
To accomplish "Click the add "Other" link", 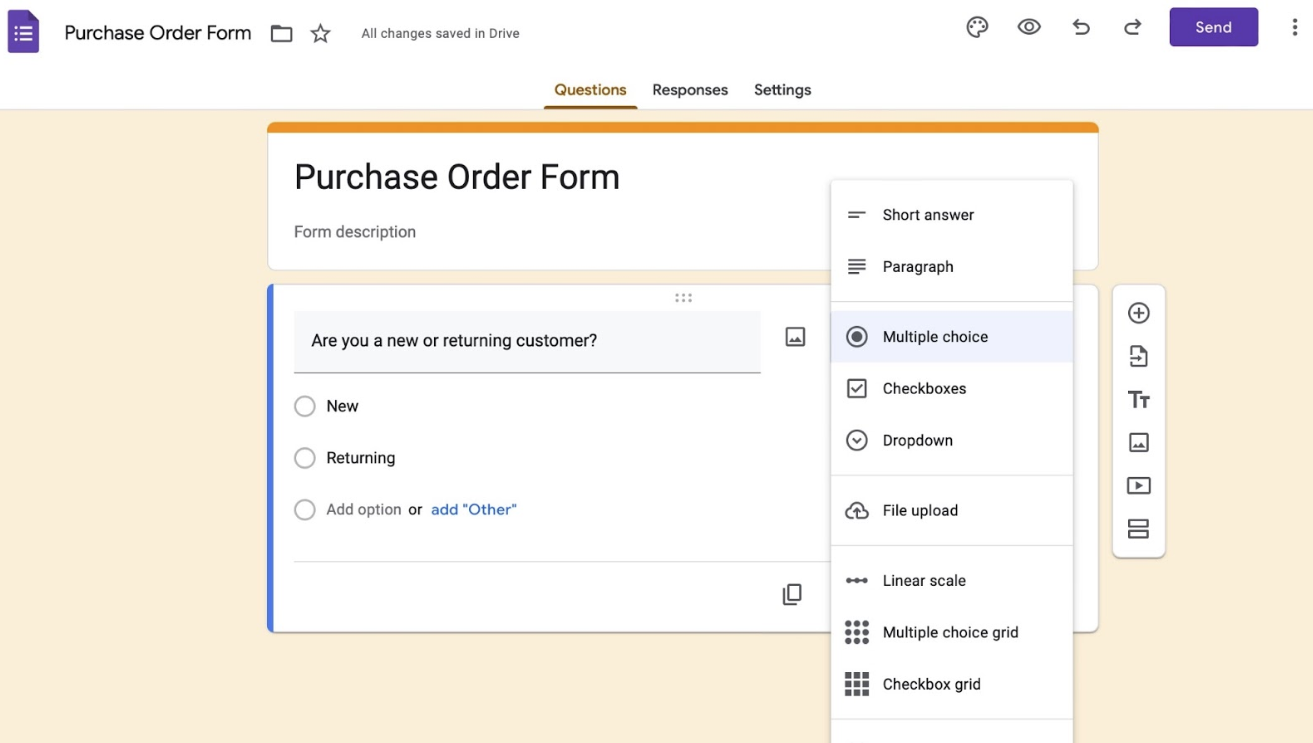I will pos(473,509).
